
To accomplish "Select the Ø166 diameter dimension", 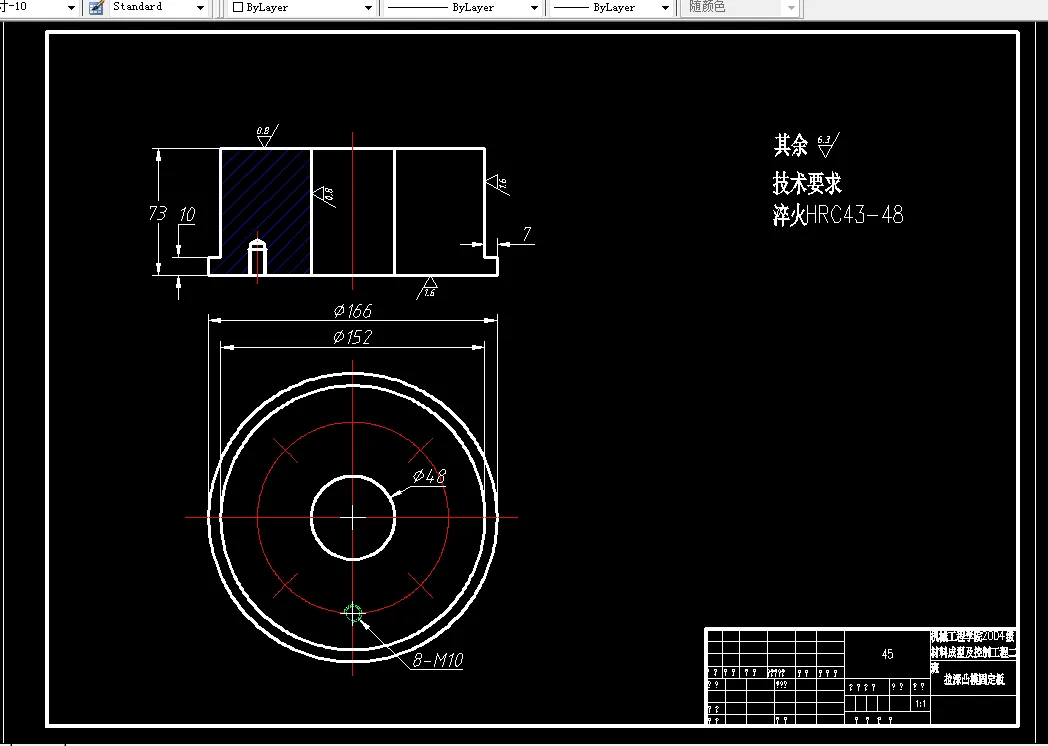I will click(x=352, y=311).
